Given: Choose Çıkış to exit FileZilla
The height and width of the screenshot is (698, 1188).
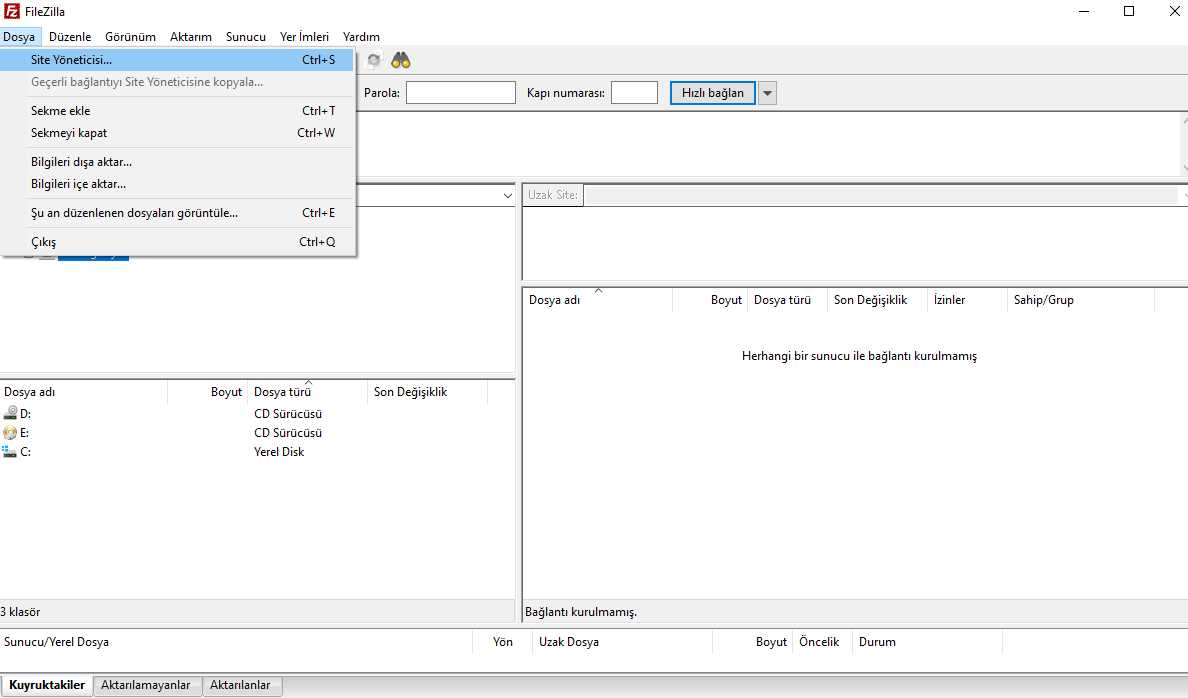Looking at the screenshot, I should [177, 242].
